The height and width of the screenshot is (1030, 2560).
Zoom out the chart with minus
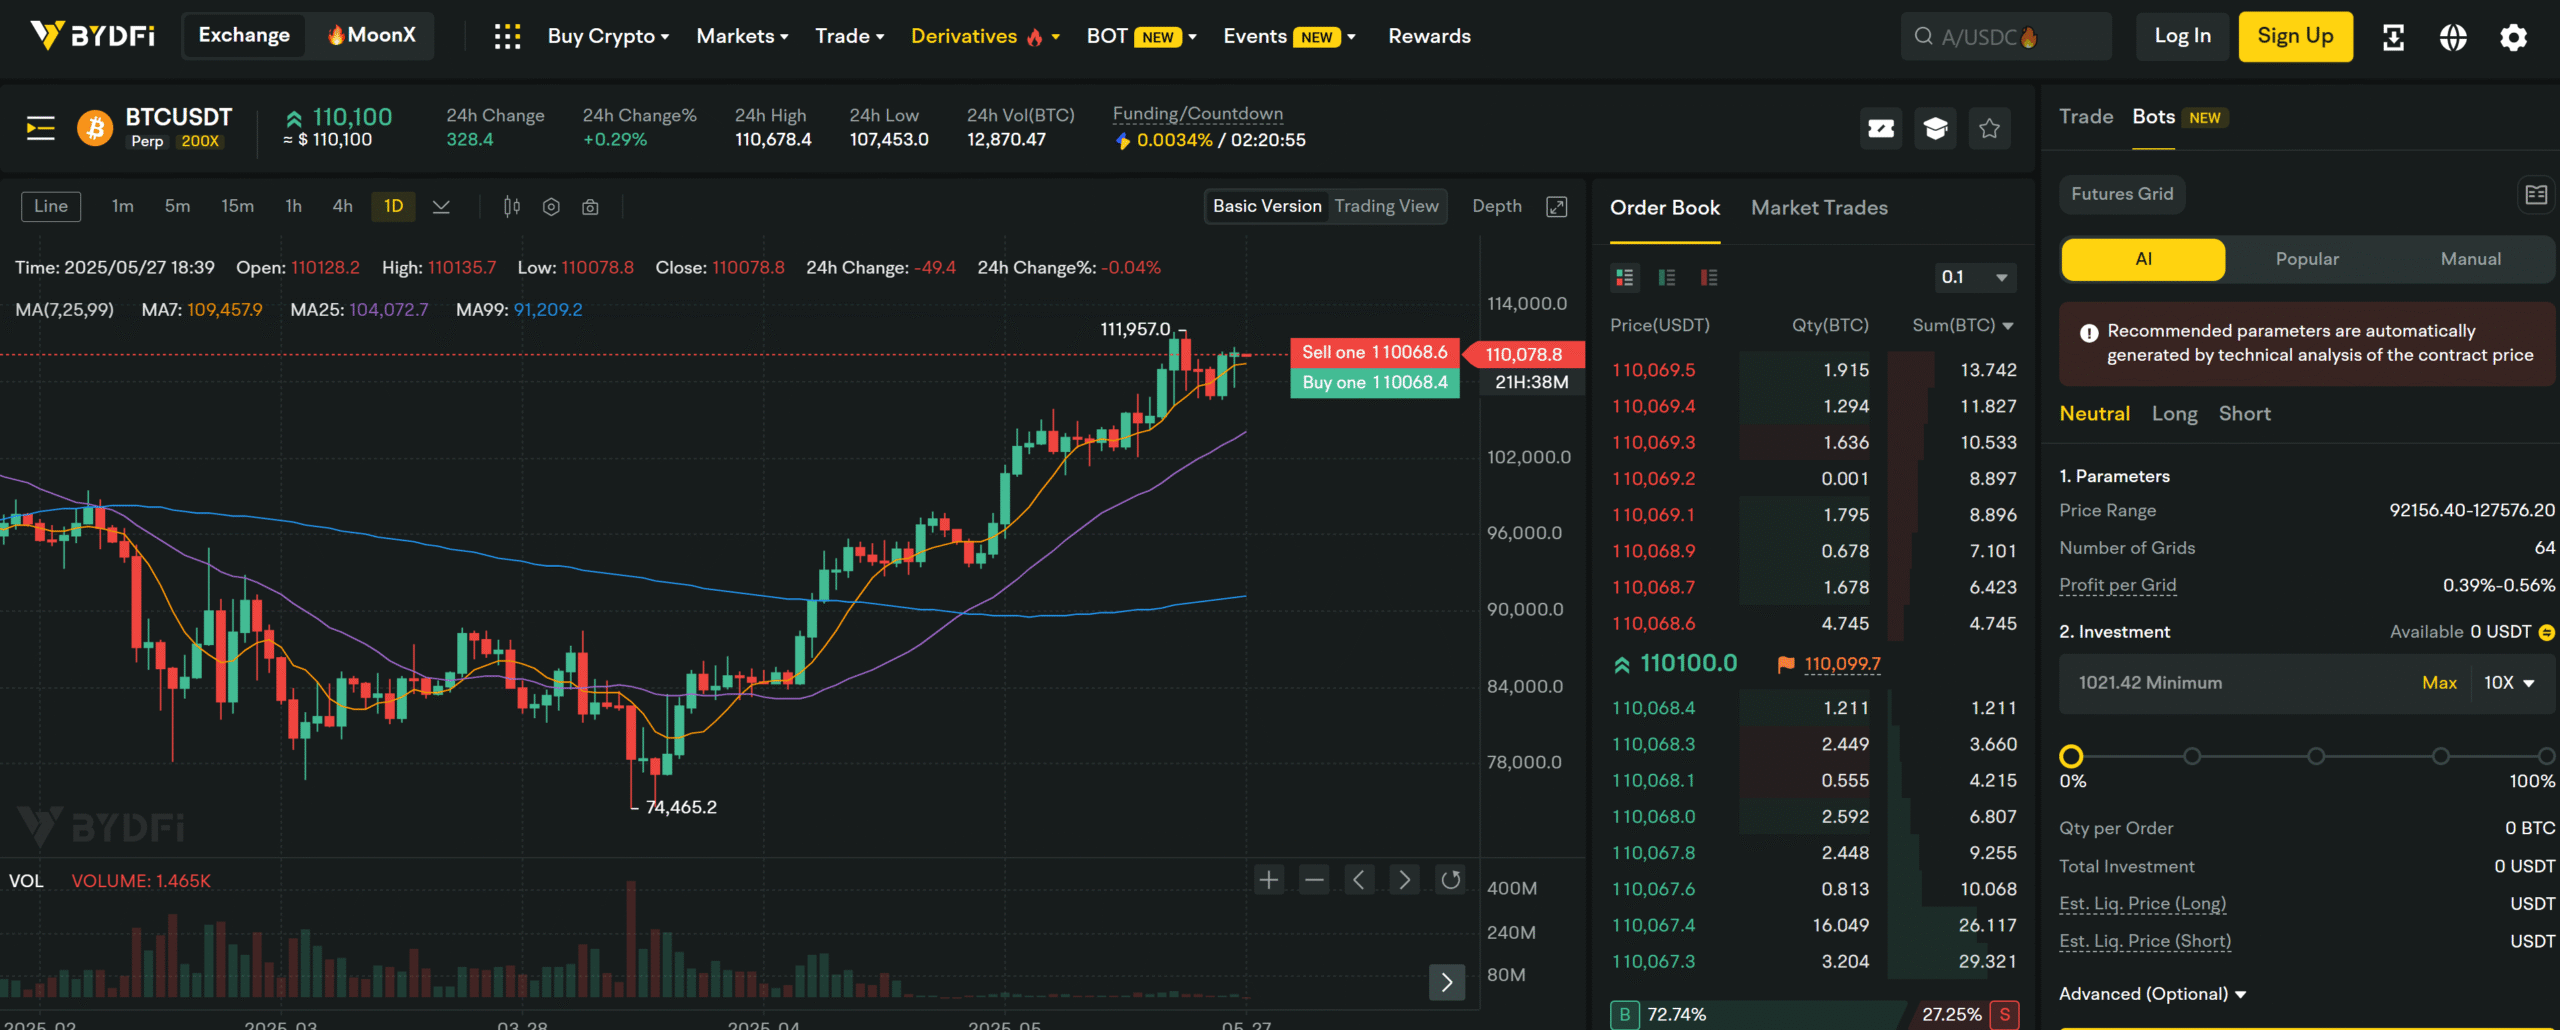click(1314, 880)
